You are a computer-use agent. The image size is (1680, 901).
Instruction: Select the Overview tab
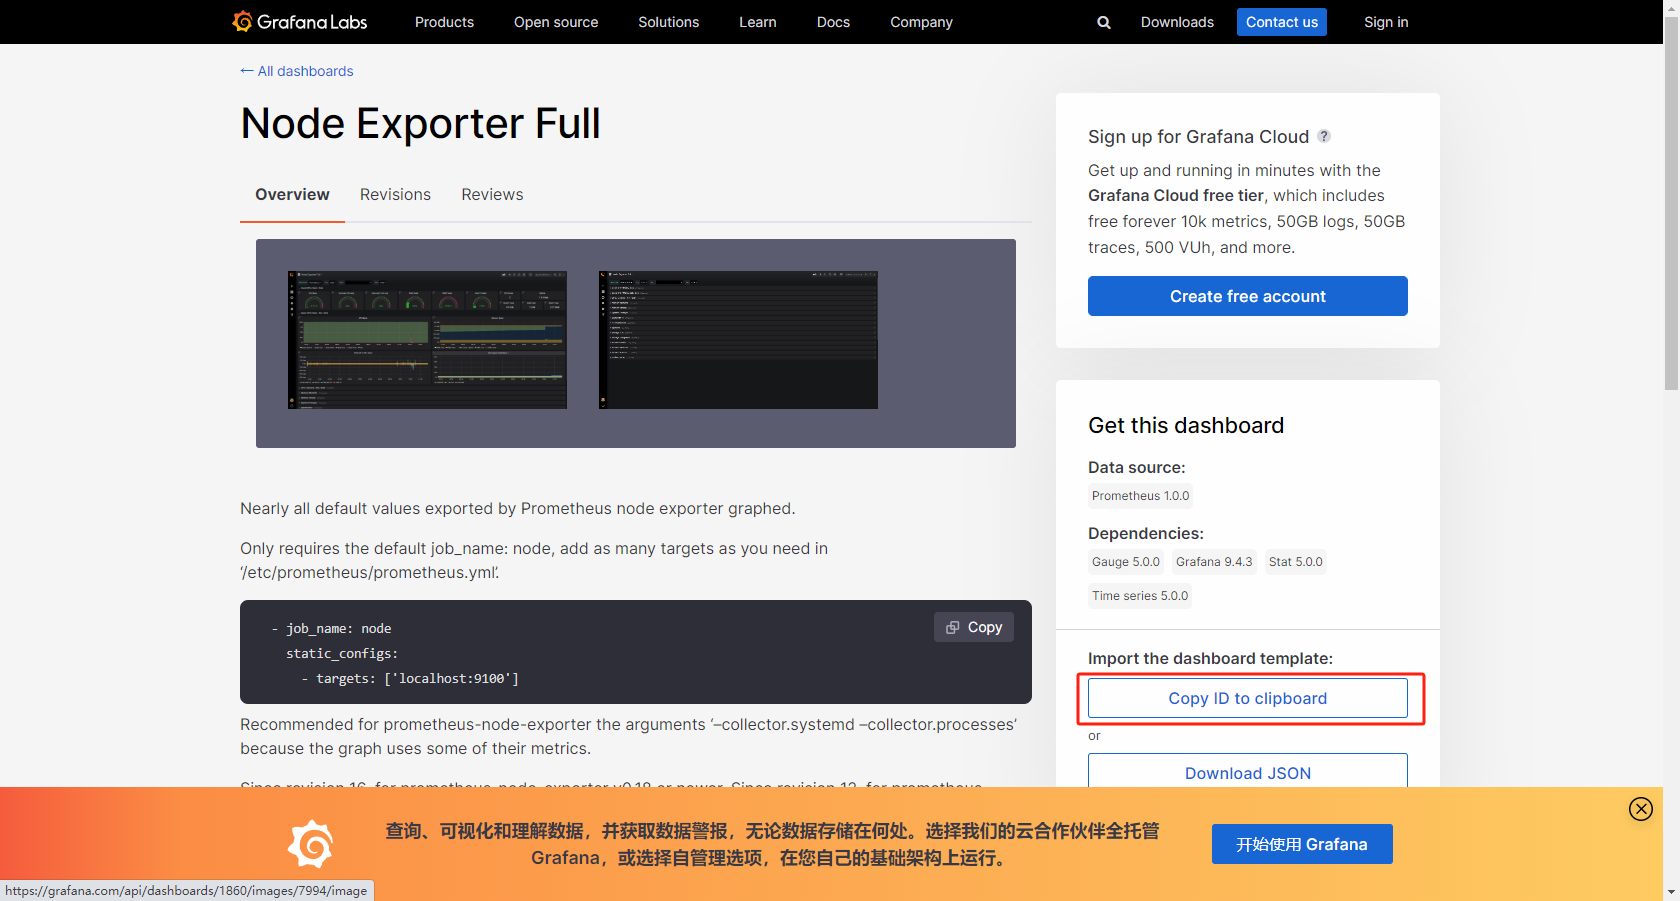point(292,194)
